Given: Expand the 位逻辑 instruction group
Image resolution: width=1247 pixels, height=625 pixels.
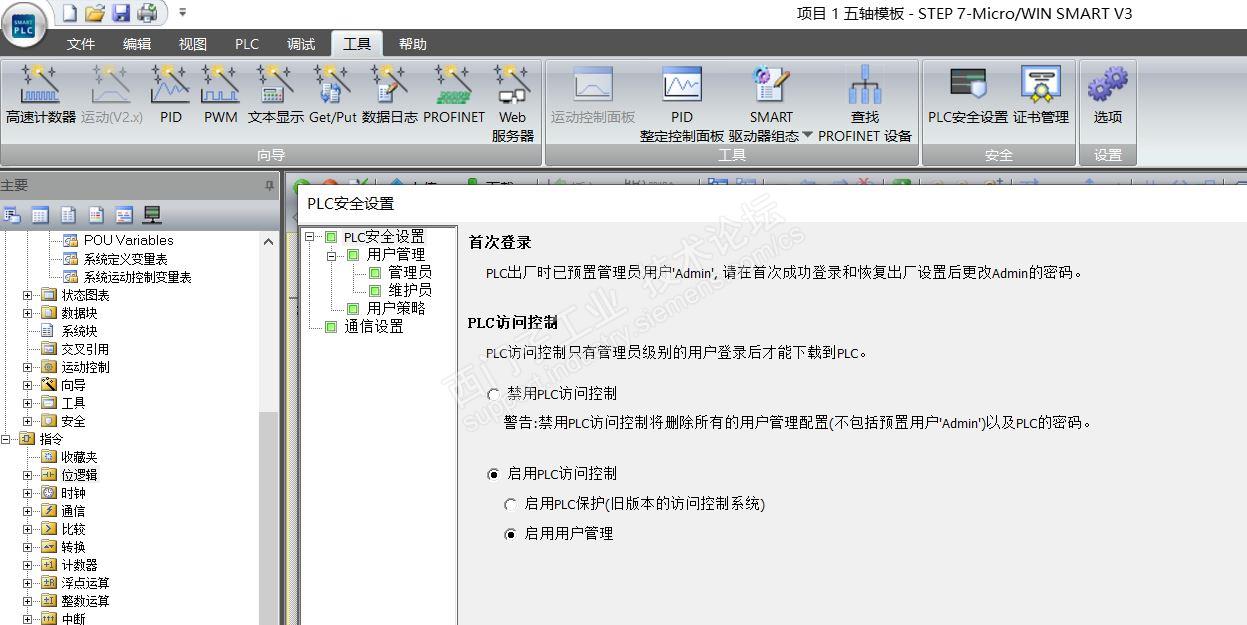Looking at the screenshot, I should 28,475.
